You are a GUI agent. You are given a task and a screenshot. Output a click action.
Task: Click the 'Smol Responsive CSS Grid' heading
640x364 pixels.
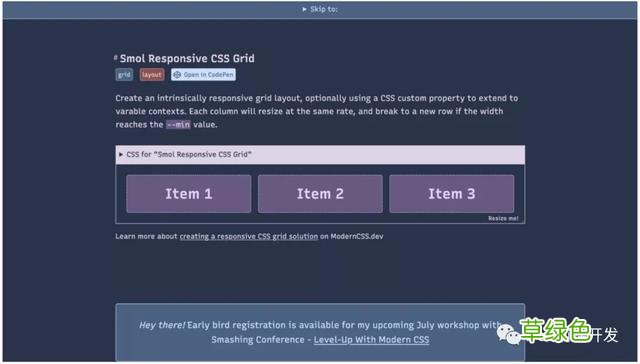[x=187, y=58]
